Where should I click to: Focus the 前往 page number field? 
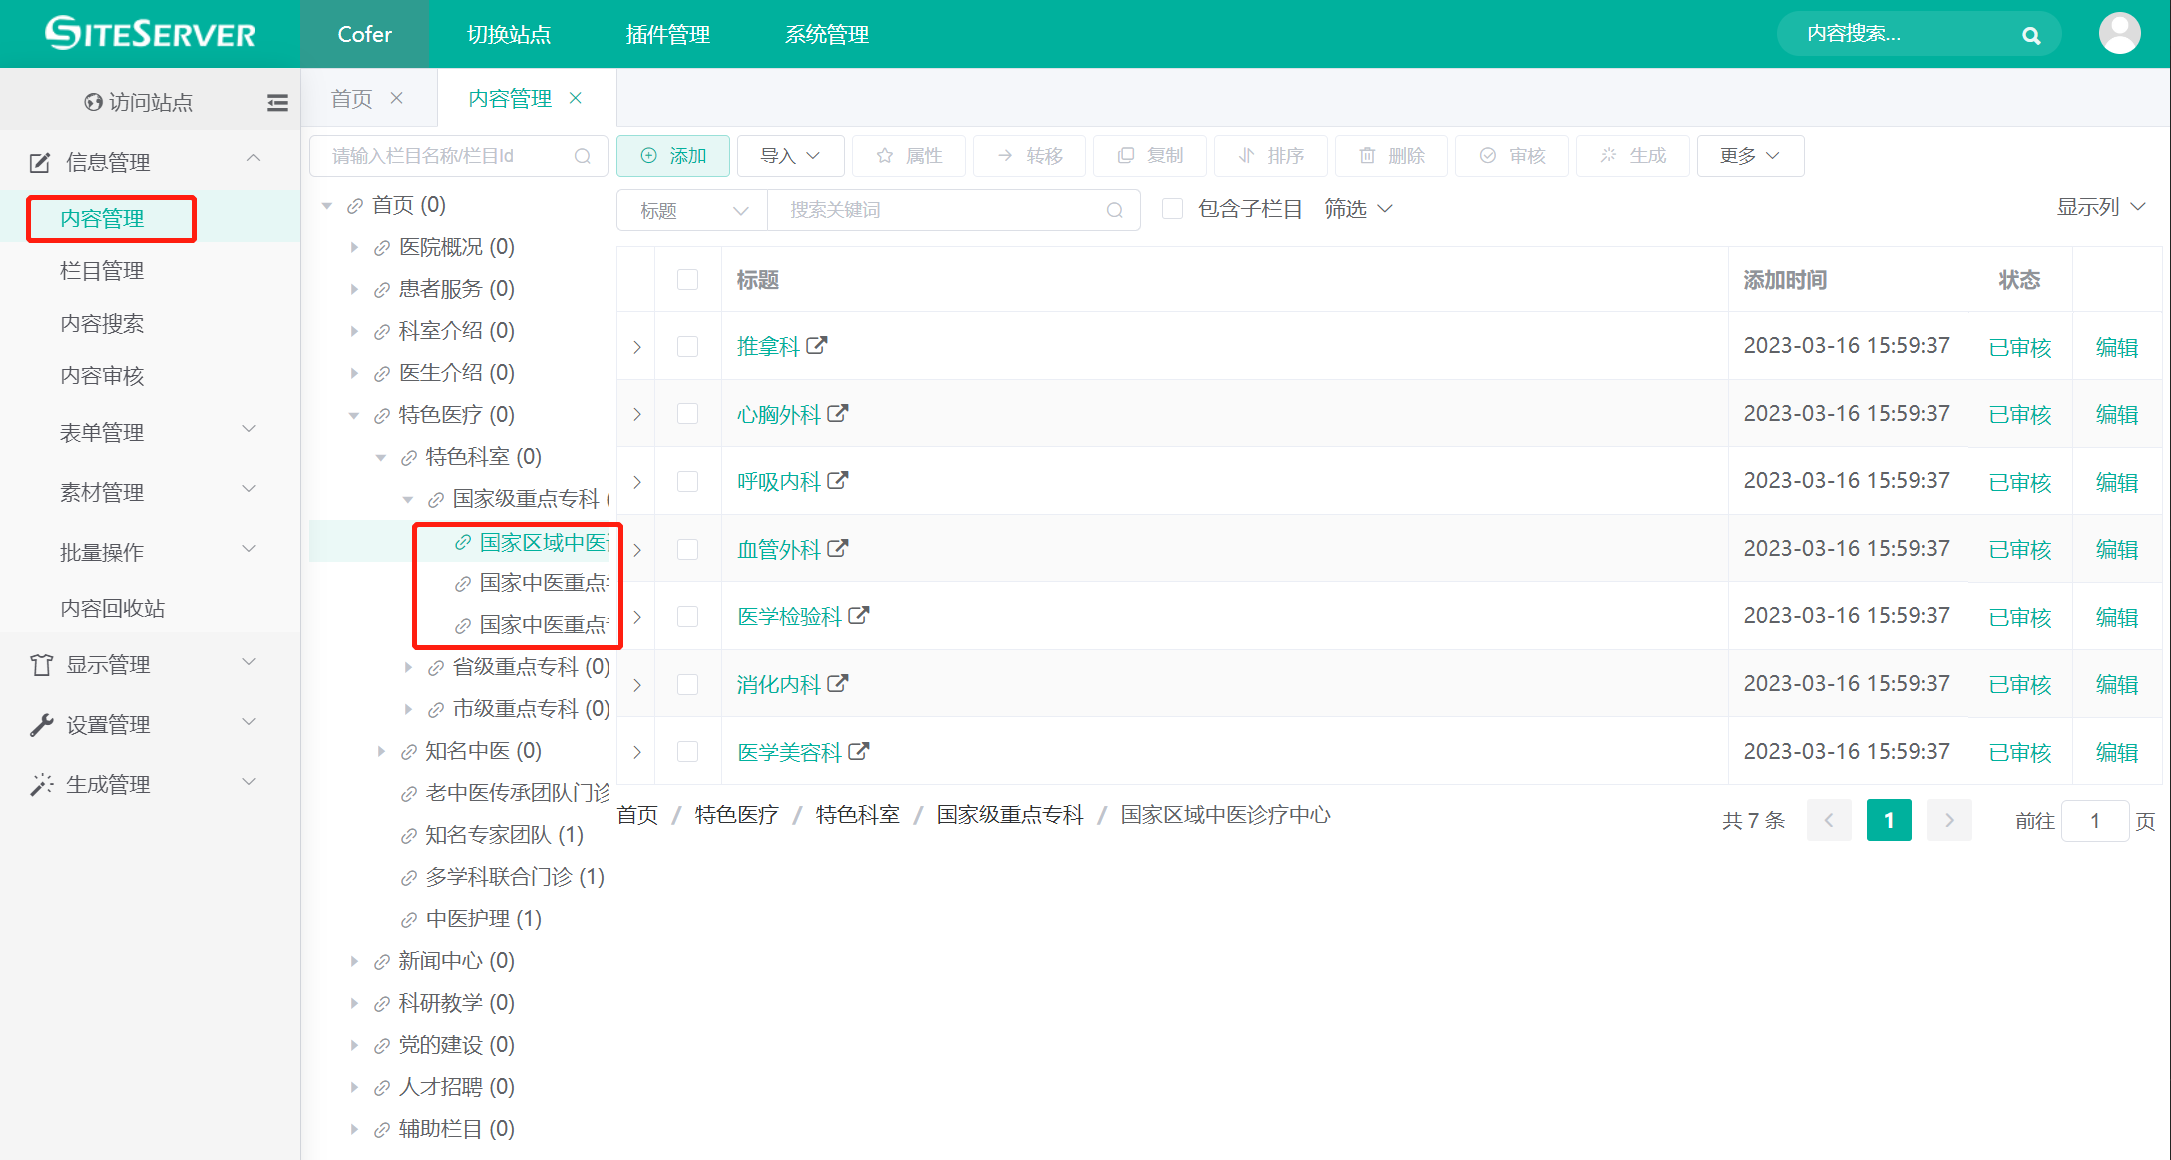point(2095,821)
